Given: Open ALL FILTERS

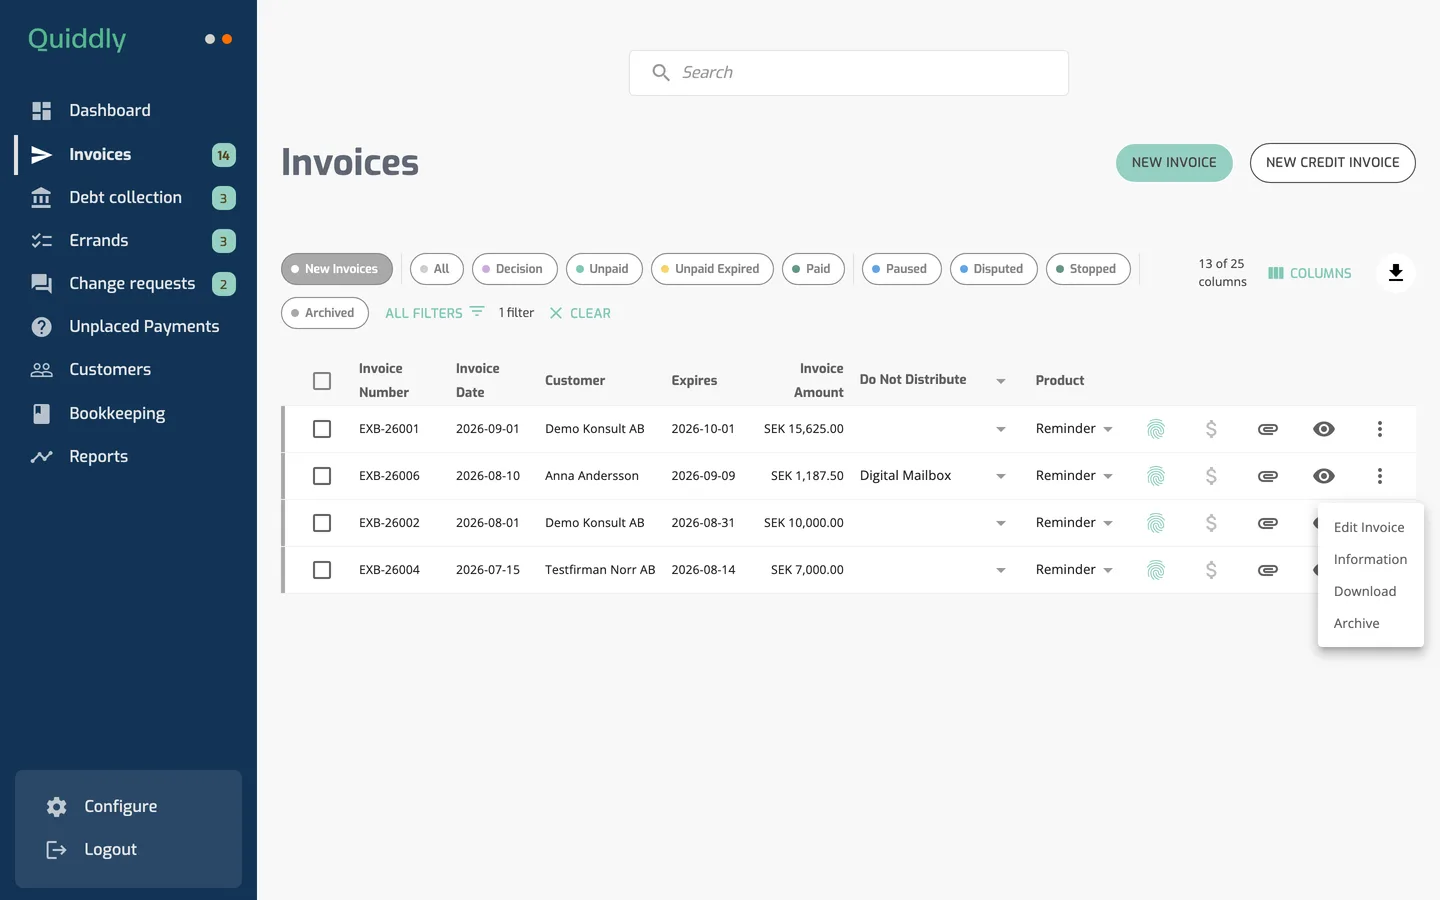Looking at the screenshot, I should click(x=434, y=313).
